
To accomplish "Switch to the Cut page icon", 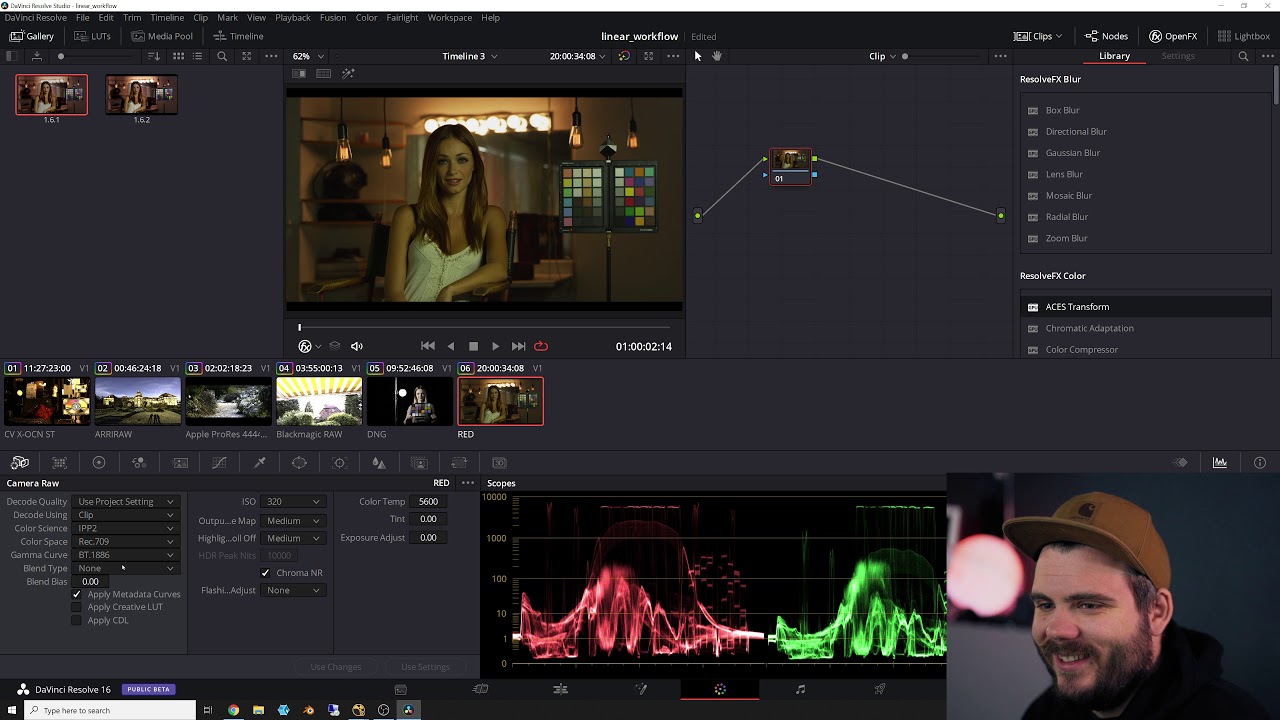I will point(480,689).
